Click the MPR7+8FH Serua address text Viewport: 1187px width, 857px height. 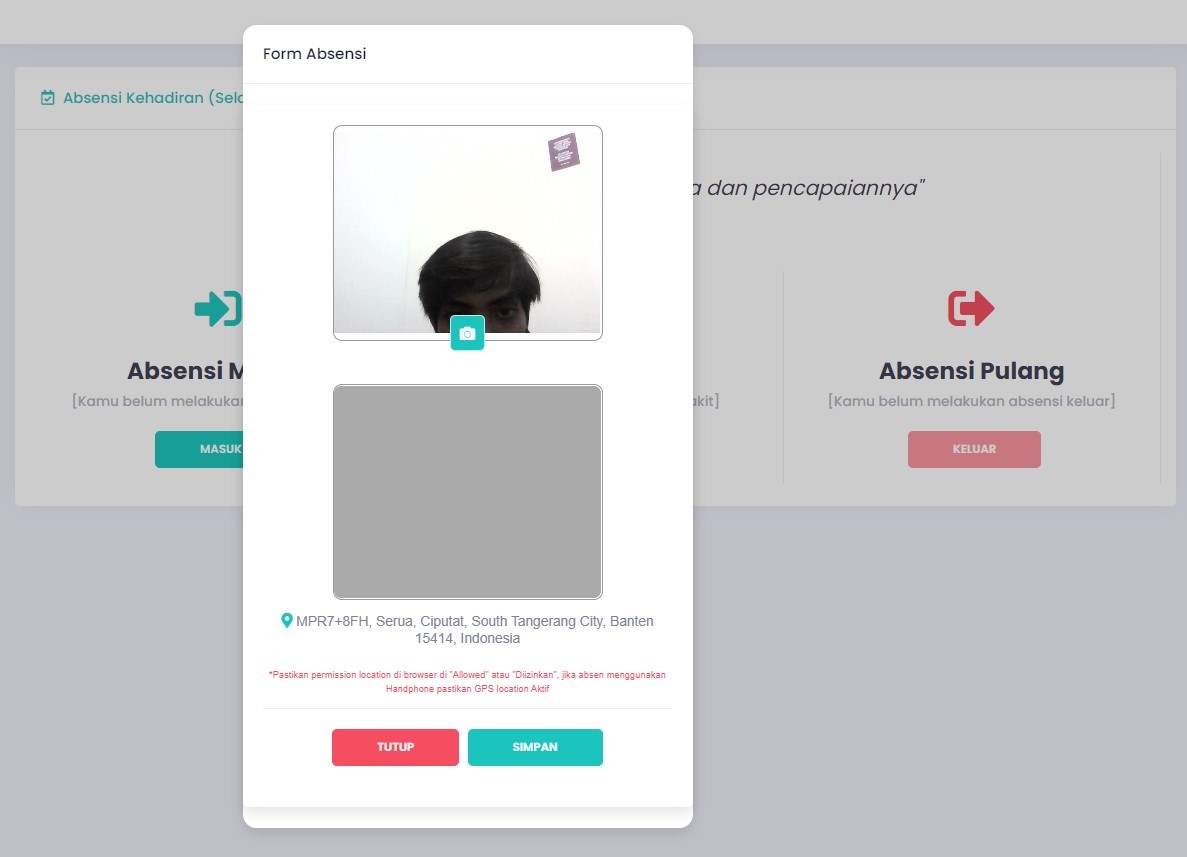pyautogui.click(x=475, y=629)
